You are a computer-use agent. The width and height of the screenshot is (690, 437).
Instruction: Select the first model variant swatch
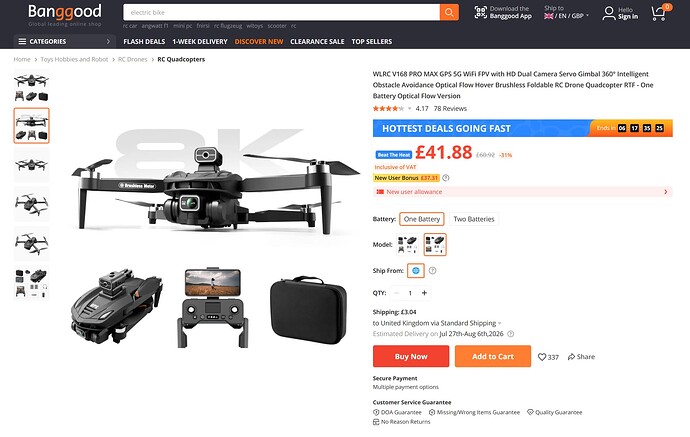click(x=407, y=245)
